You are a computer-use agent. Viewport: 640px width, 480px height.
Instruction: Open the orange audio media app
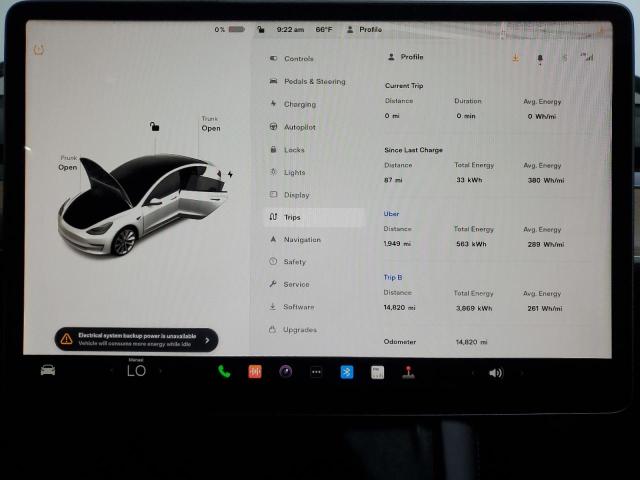tap(255, 372)
